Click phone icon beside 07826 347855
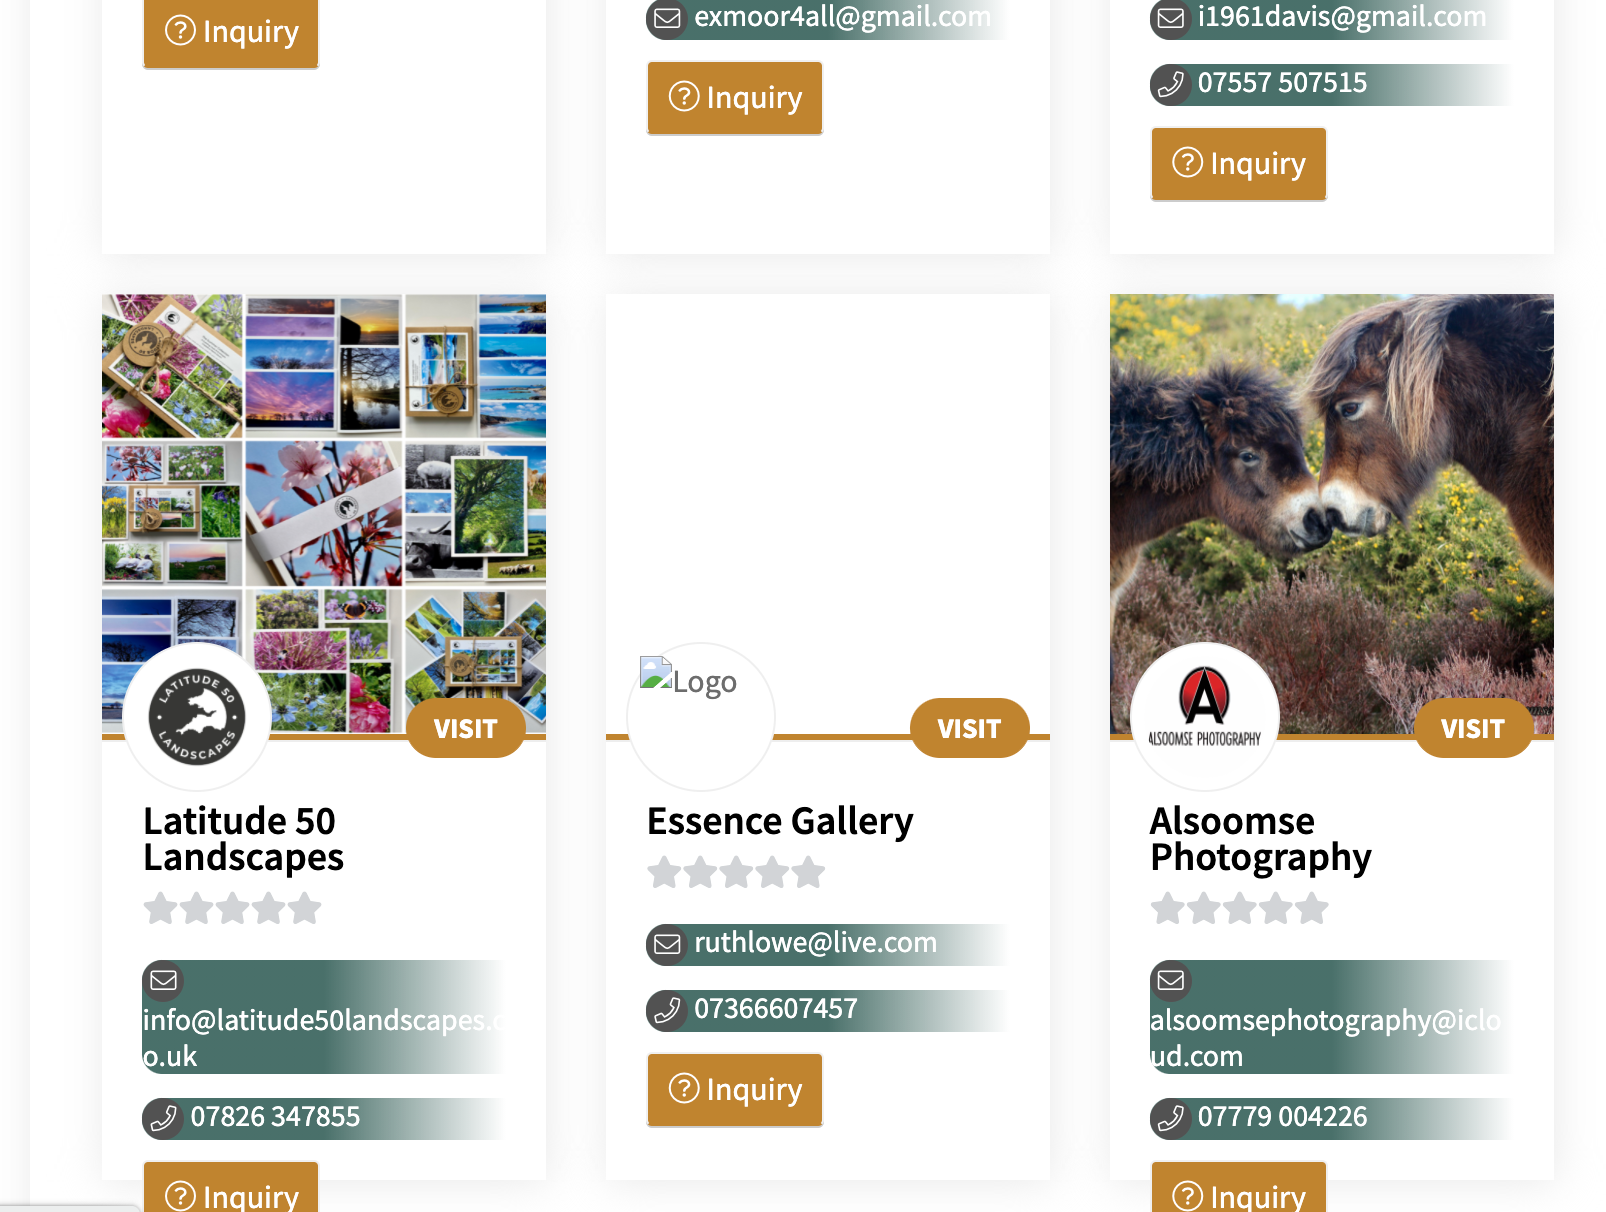The width and height of the screenshot is (1606, 1212). coord(163,1118)
